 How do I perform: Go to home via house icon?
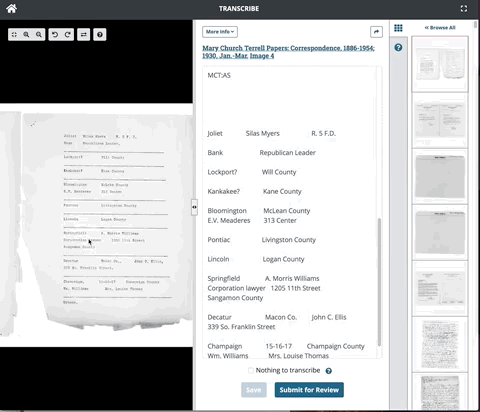(12, 9)
